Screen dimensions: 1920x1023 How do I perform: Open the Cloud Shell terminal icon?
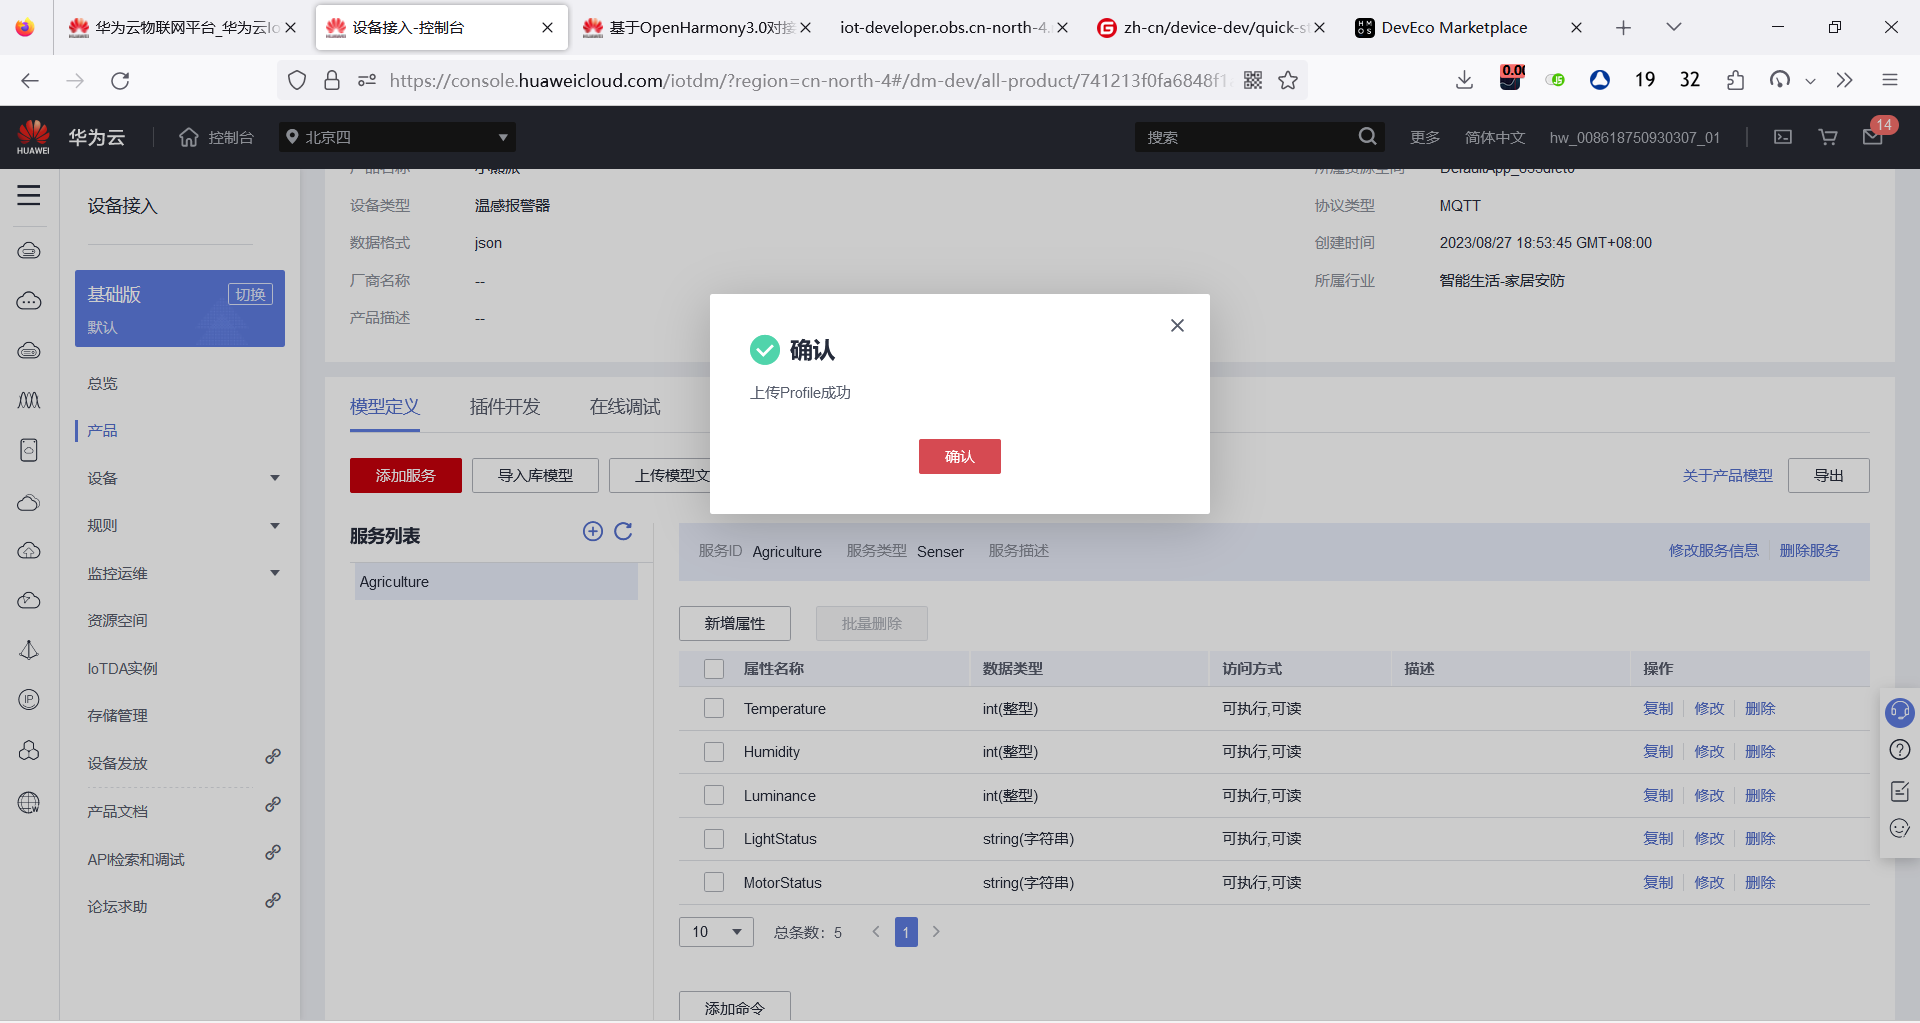click(1783, 137)
